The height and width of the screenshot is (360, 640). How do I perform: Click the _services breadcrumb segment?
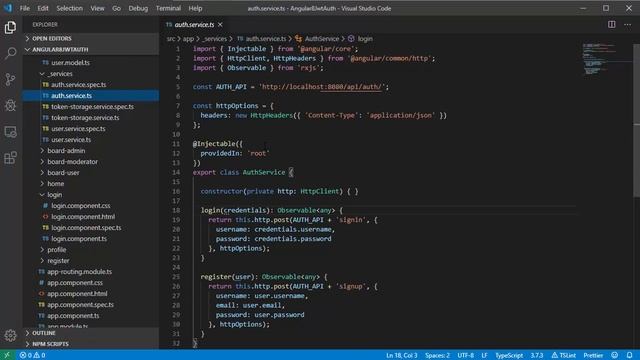(x=215, y=39)
